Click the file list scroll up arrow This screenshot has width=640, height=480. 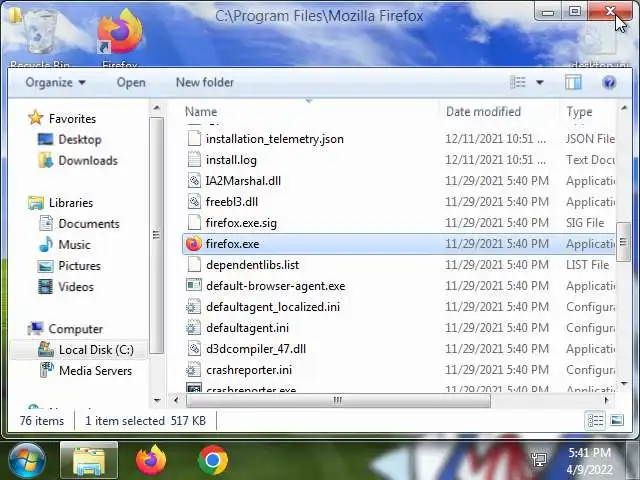coord(624,108)
